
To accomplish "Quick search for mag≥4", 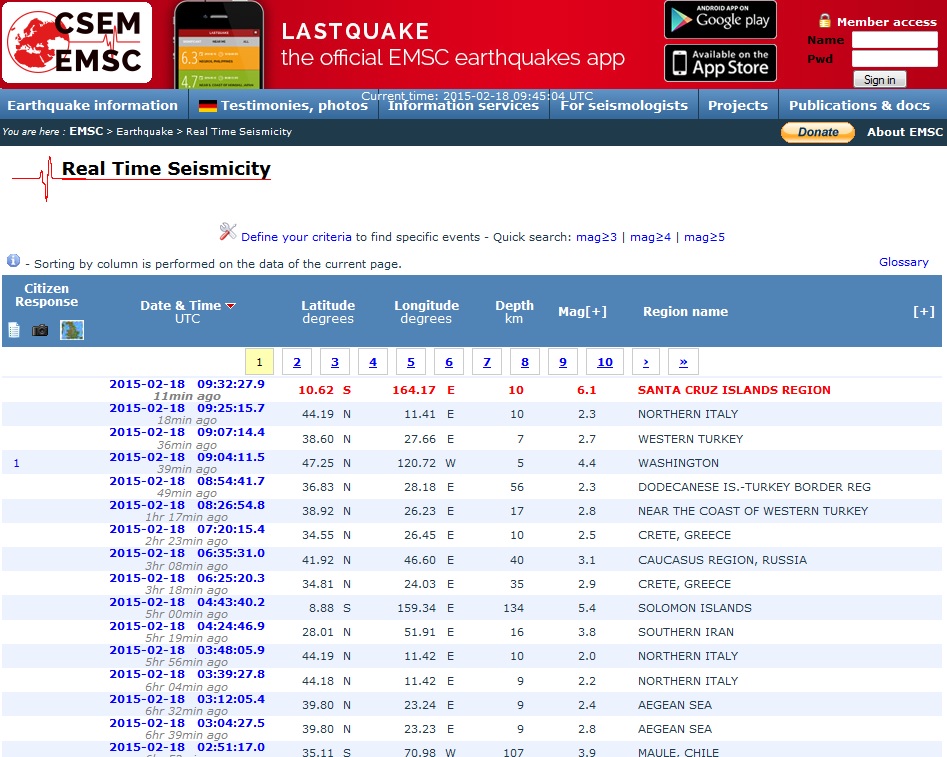I will (x=650, y=237).
